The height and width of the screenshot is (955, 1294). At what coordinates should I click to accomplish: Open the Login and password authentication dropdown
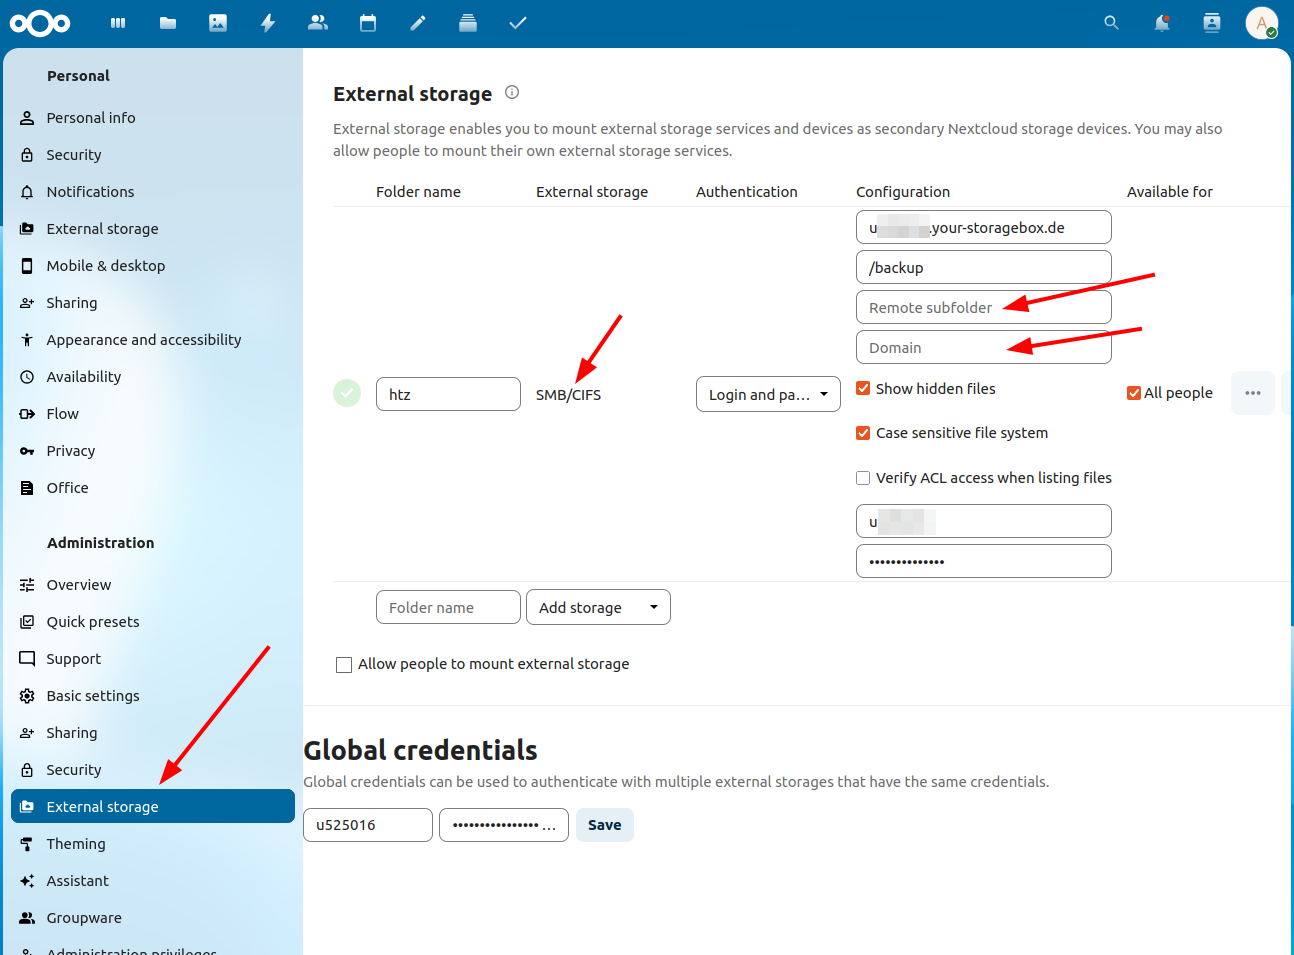(x=768, y=395)
